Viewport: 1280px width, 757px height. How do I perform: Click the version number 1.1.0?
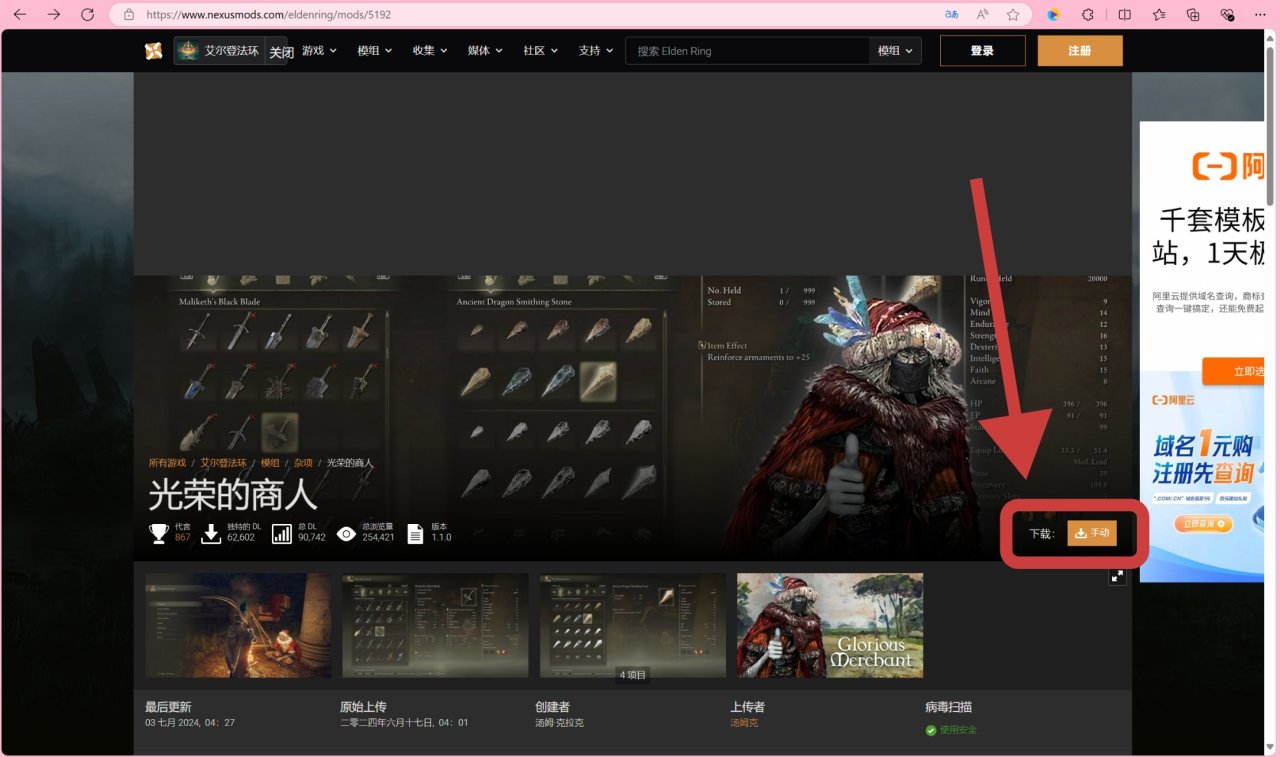tap(441, 537)
